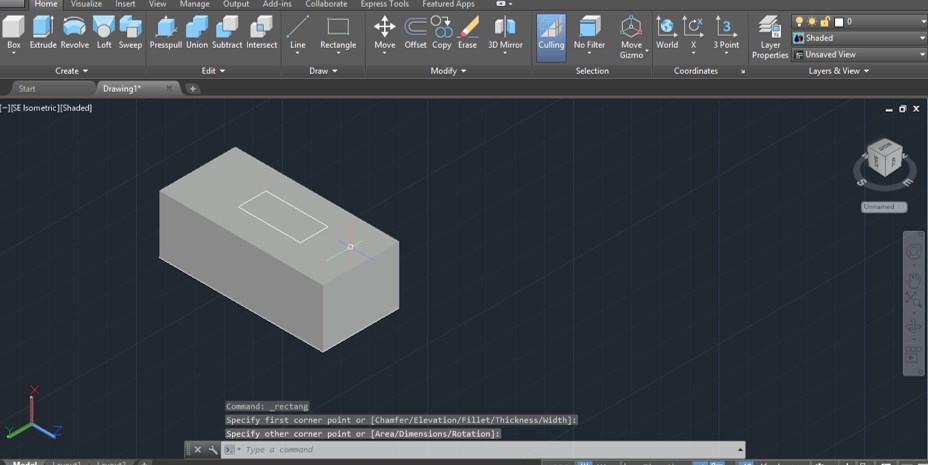Click the layer color swatch
This screenshot has height=465, width=928.
click(x=839, y=21)
